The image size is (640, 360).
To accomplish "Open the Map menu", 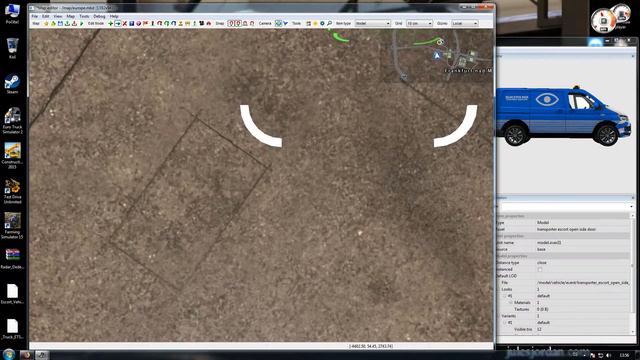I will [71, 16].
